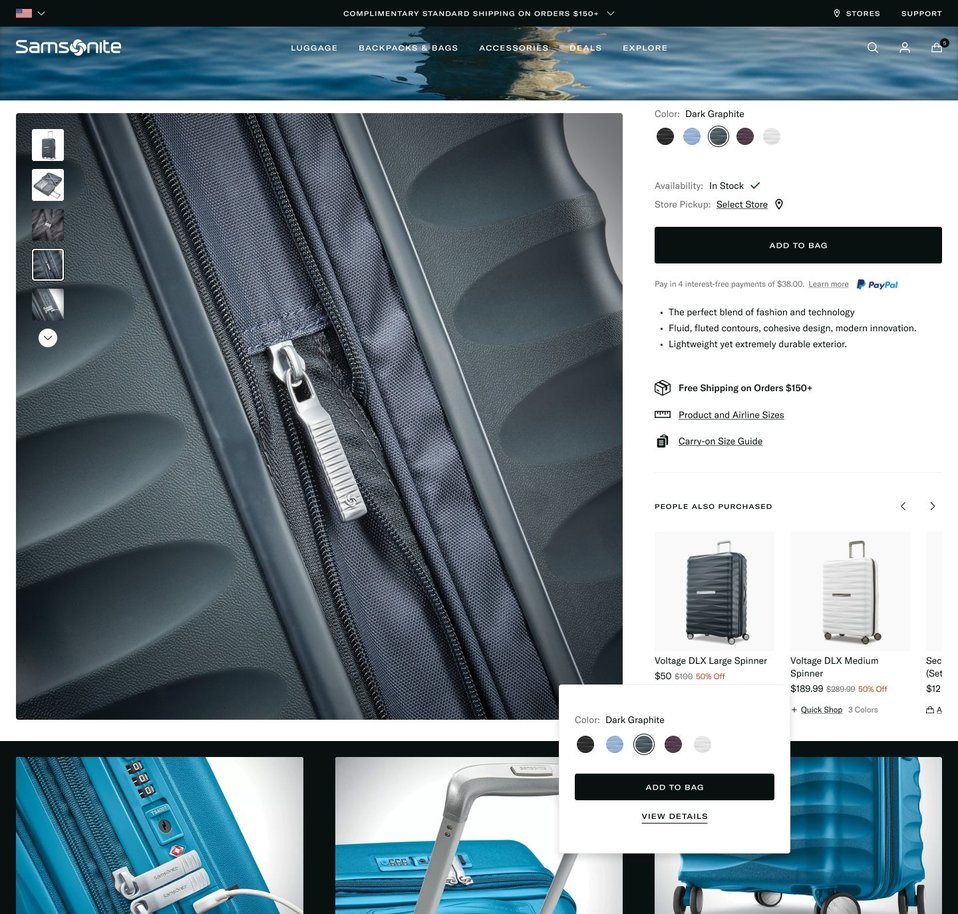Screen dimensions: 958x914
Task: Open the Luggage menu
Action: 314,48
